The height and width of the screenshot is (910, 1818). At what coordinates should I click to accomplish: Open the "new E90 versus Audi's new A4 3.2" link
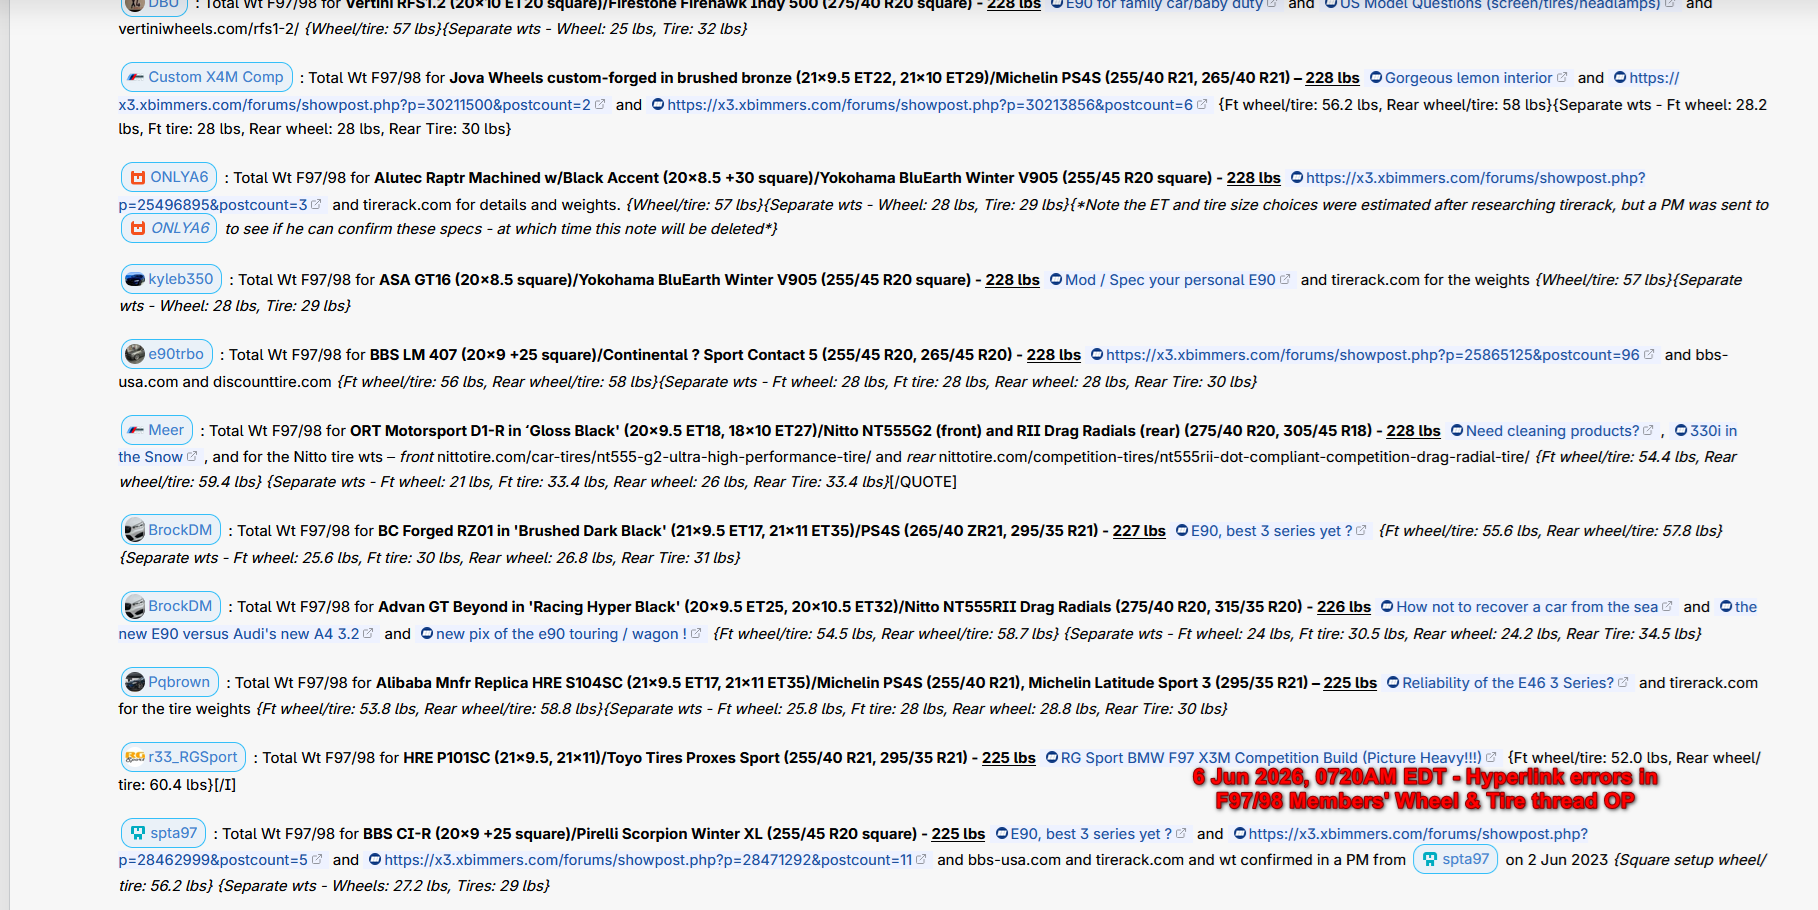pos(238,634)
